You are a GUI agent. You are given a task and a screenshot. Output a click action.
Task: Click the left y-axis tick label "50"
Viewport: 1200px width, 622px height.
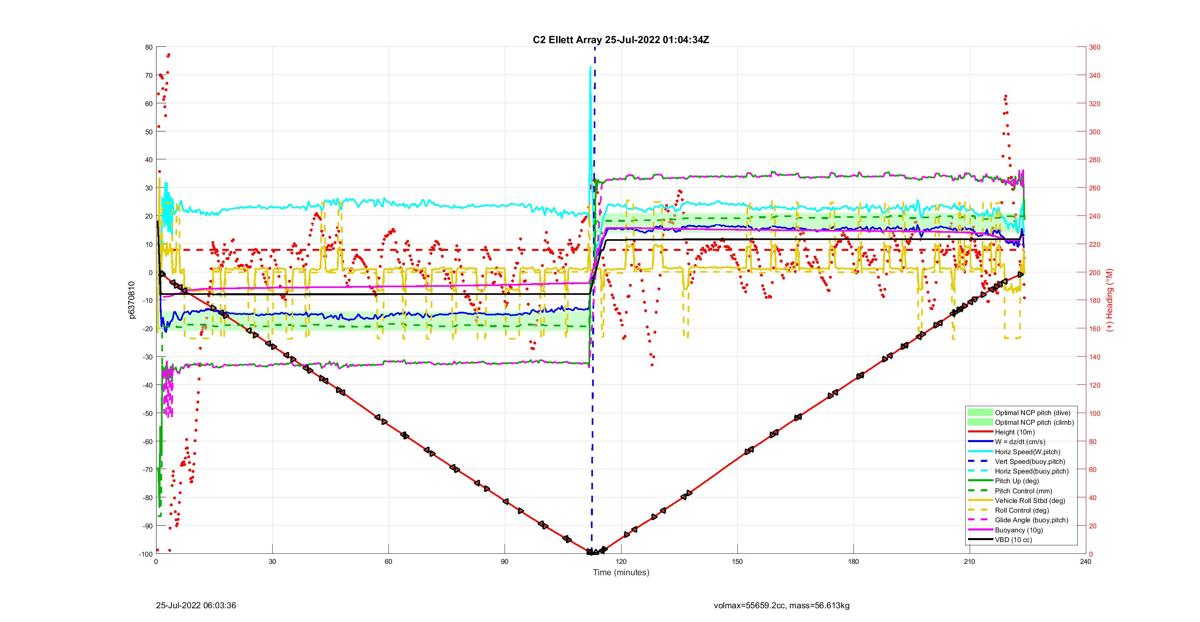point(148,132)
